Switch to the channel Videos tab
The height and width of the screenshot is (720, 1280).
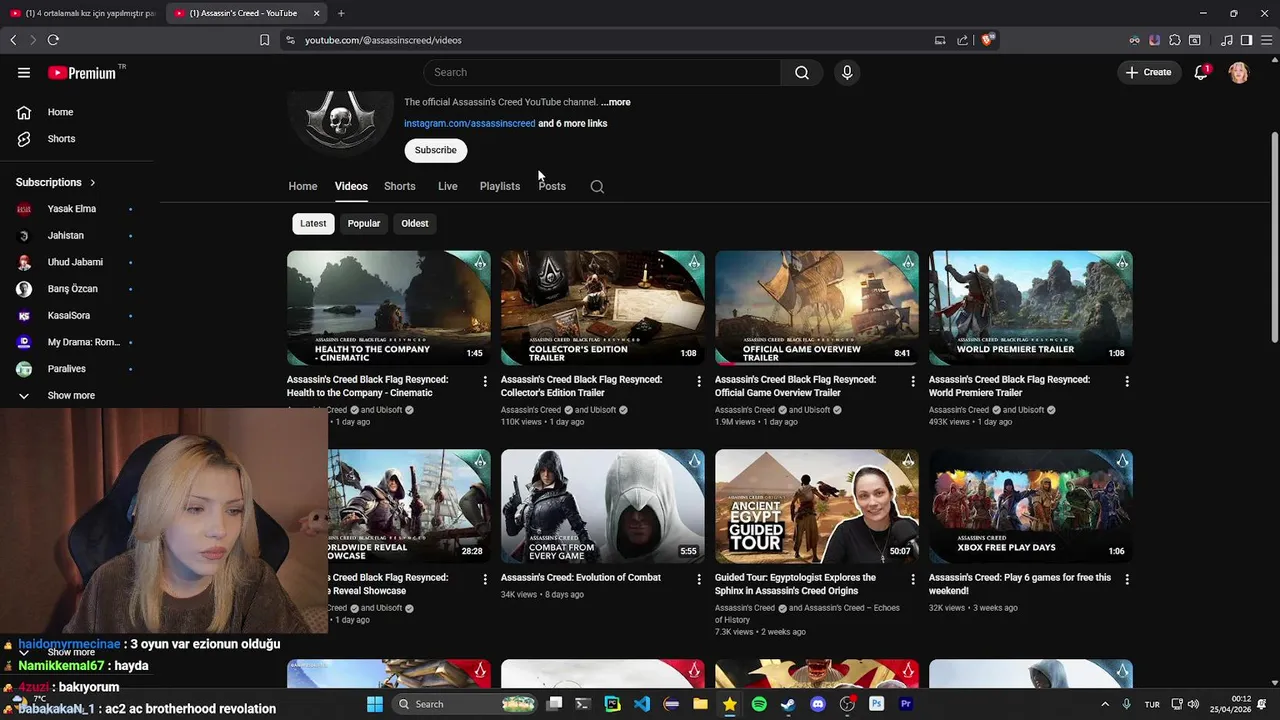pyautogui.click(x=351, y=186)
